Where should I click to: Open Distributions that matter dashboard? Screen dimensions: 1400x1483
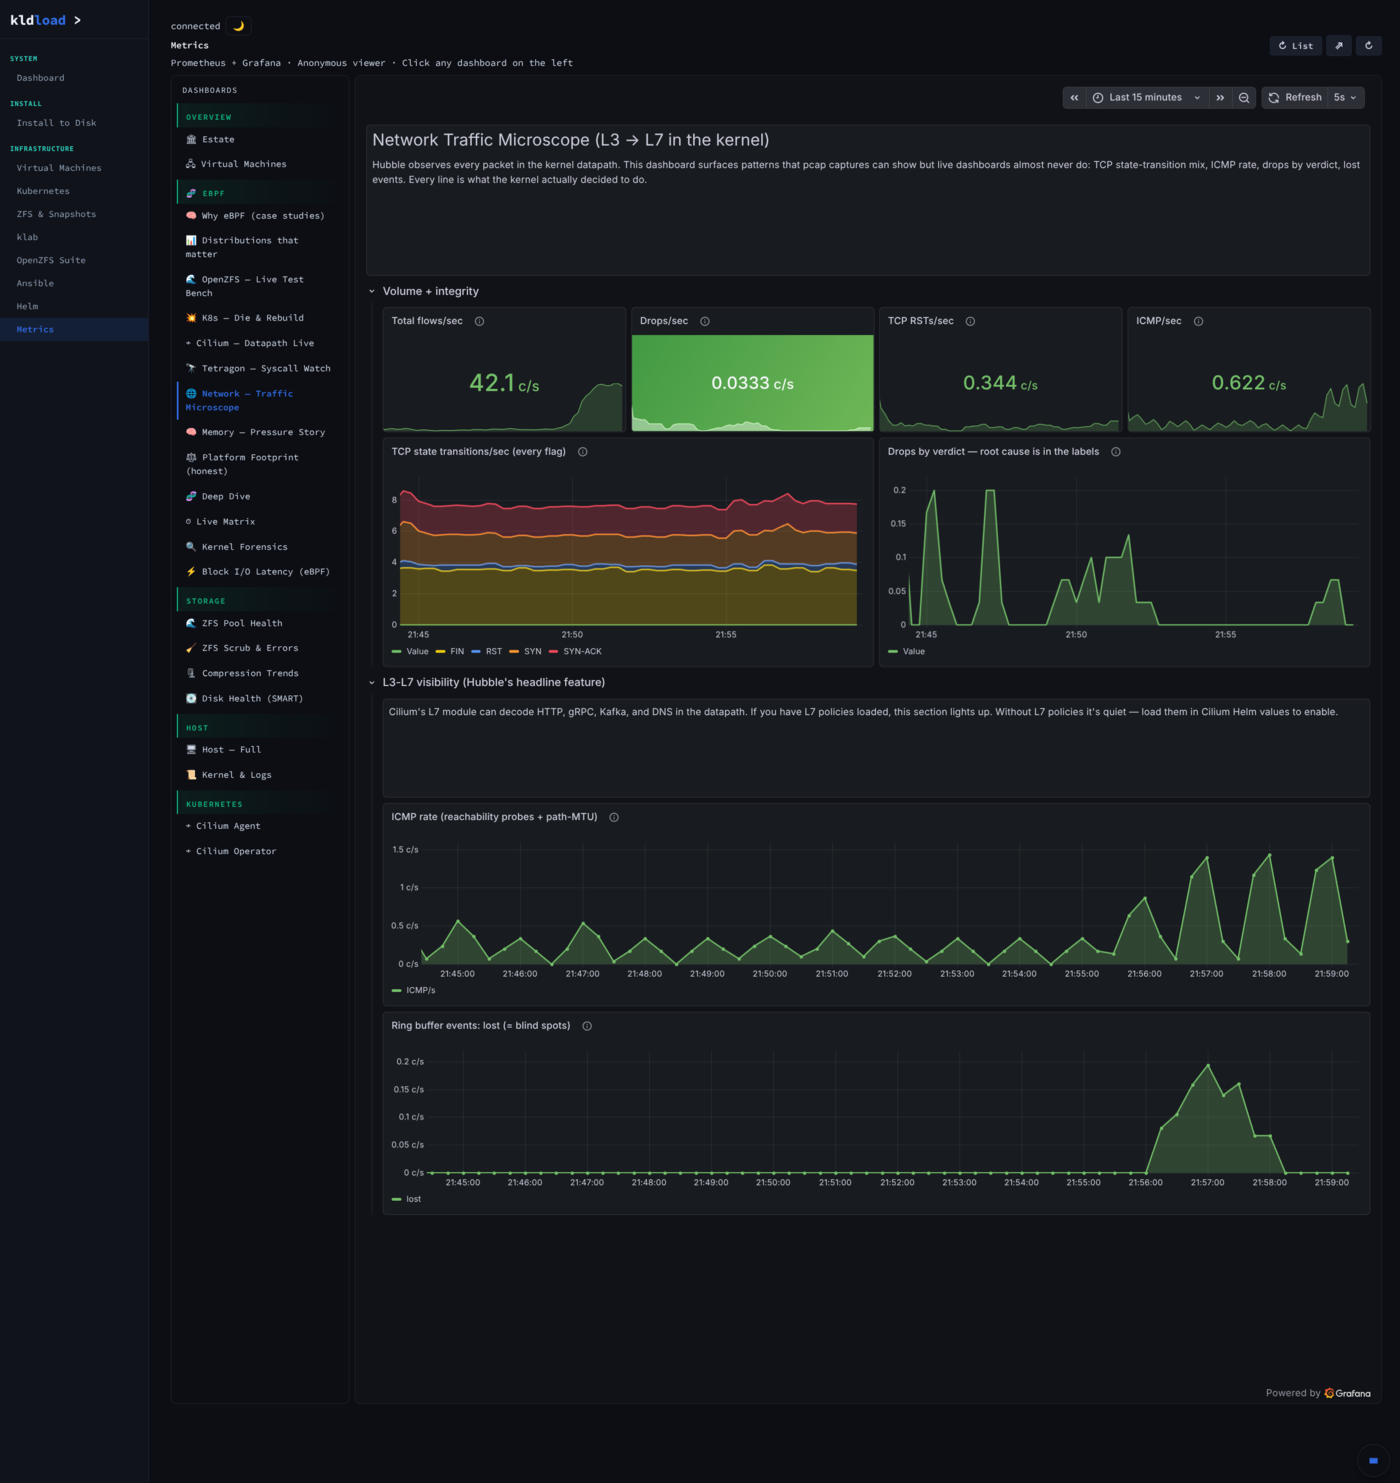pos(257,247)
